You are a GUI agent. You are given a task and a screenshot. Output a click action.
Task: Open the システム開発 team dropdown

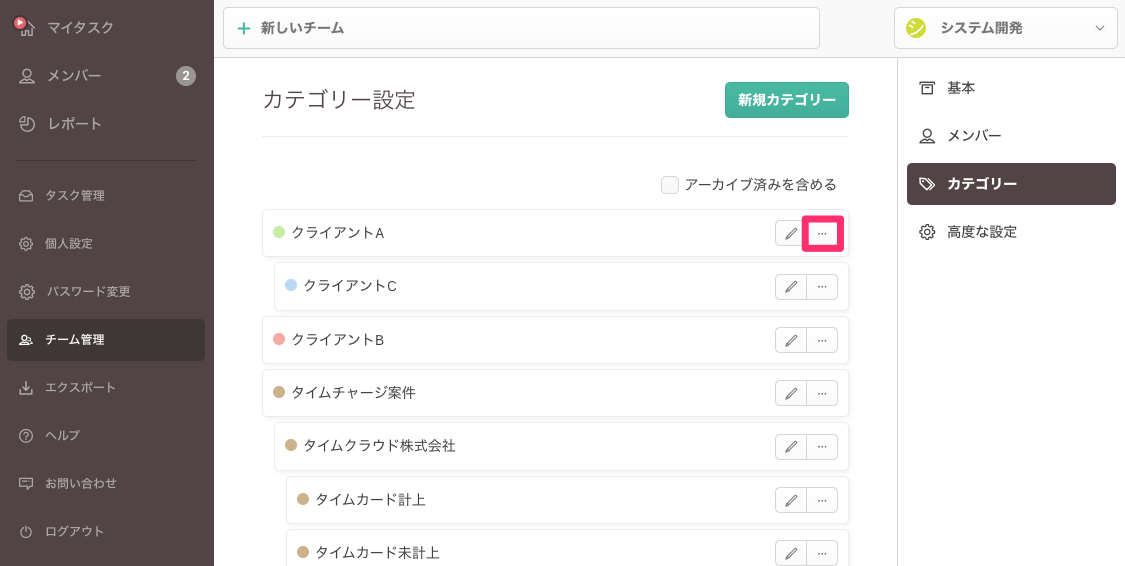1005,28
